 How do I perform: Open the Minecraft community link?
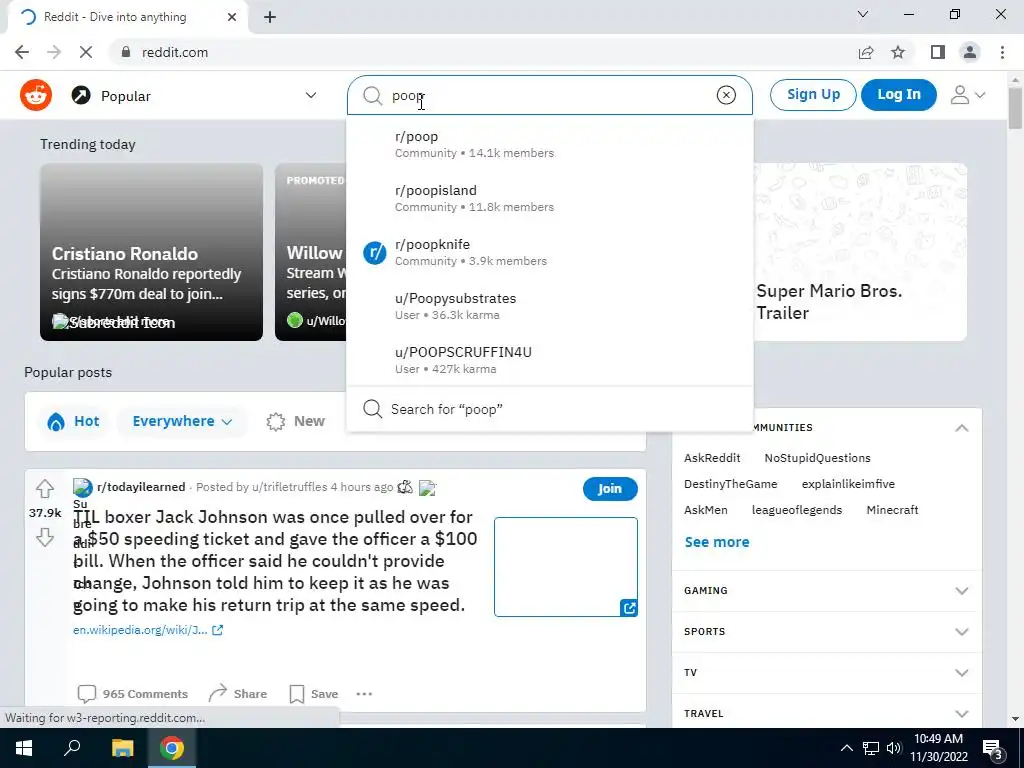[x=892, y=510]
